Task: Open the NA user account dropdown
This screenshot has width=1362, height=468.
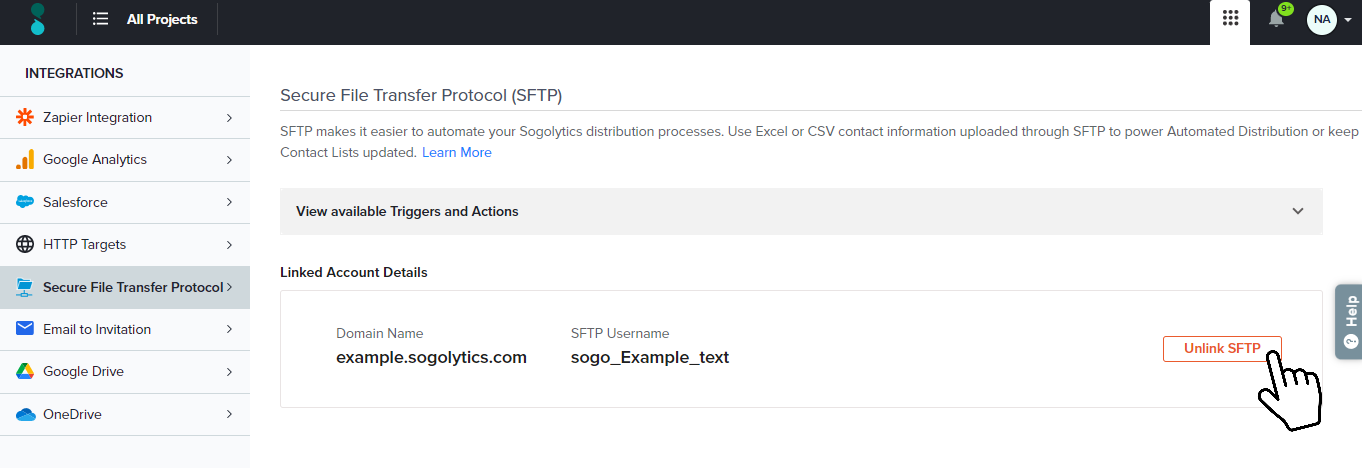Action: coord(1330,19)
